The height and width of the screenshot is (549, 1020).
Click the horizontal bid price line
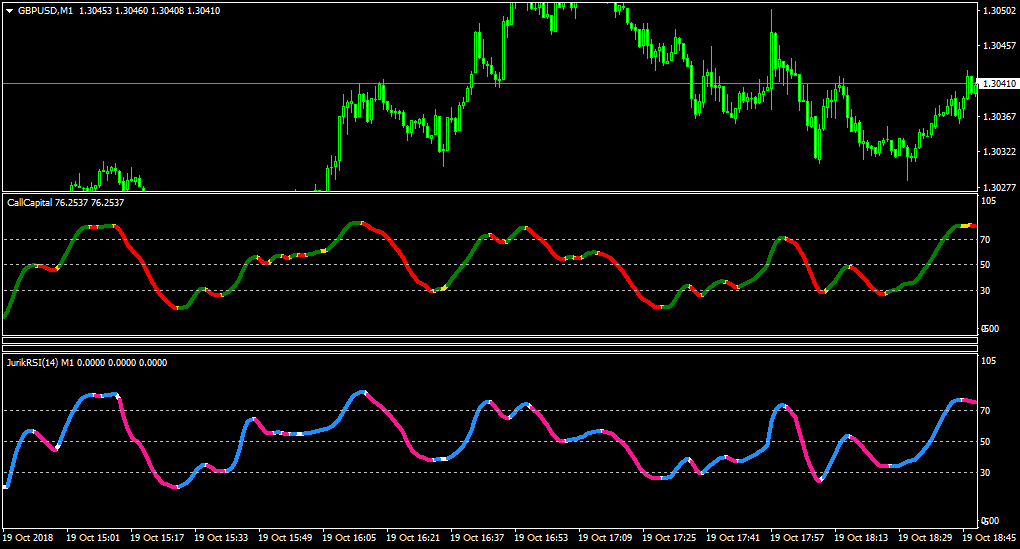click(490, 84)
